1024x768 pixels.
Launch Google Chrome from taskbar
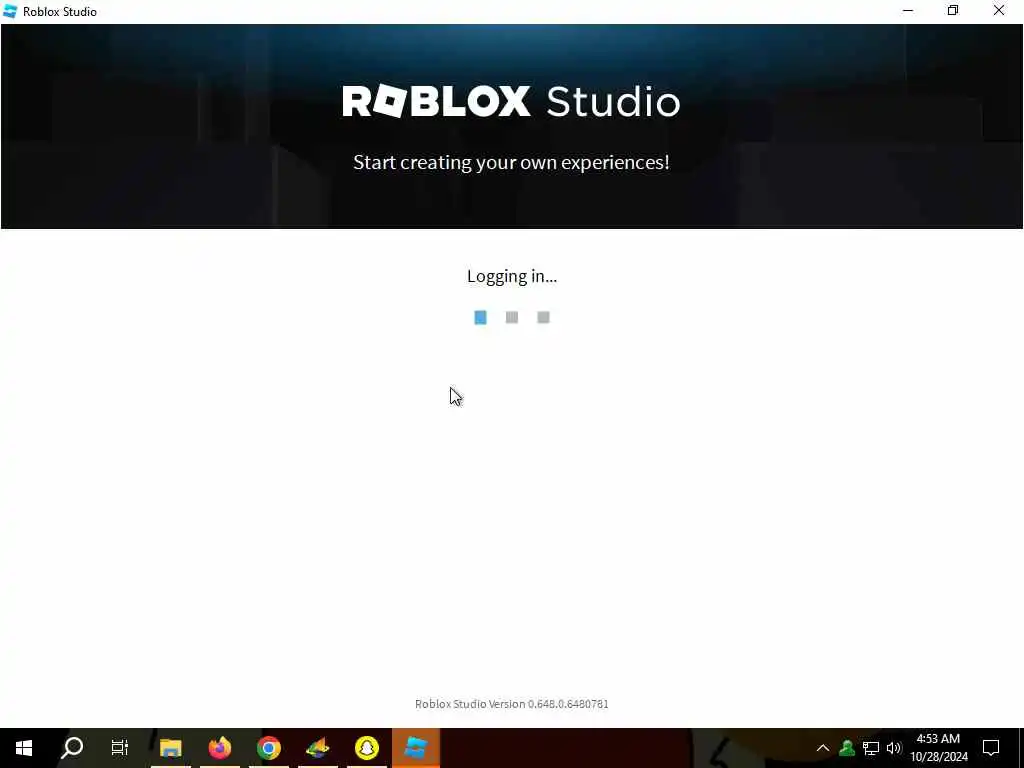point(268,747)
